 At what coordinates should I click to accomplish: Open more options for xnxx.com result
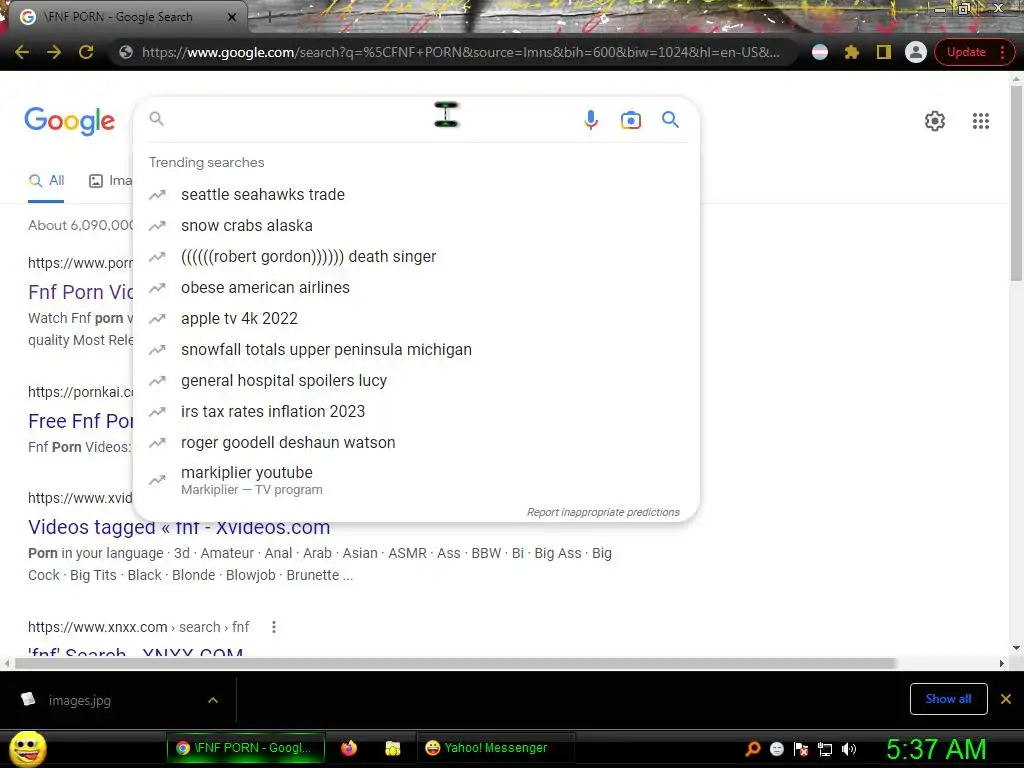click(x=274, y=627)
